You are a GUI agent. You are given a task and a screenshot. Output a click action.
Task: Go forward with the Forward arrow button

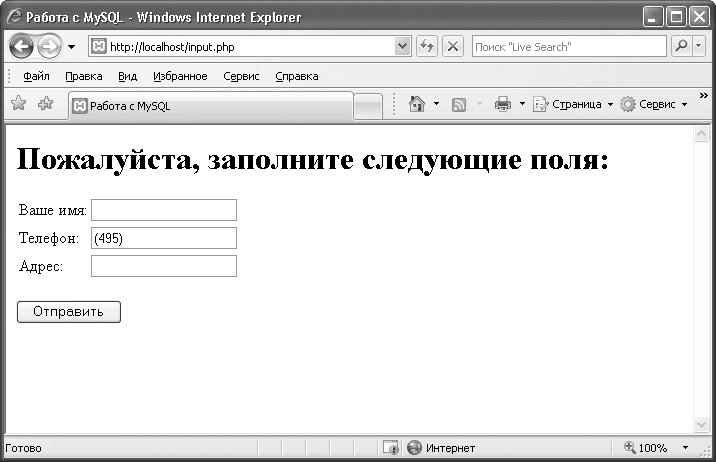point(49,47)
